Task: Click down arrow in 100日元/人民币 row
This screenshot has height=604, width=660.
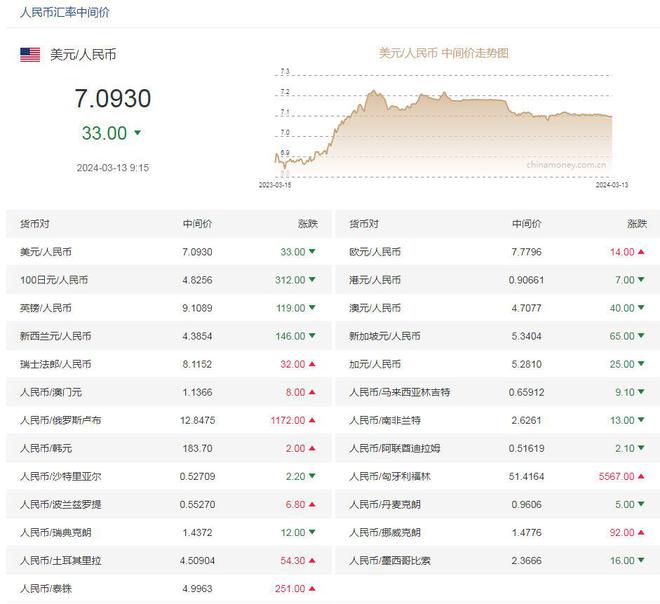Action: [312, 279]
